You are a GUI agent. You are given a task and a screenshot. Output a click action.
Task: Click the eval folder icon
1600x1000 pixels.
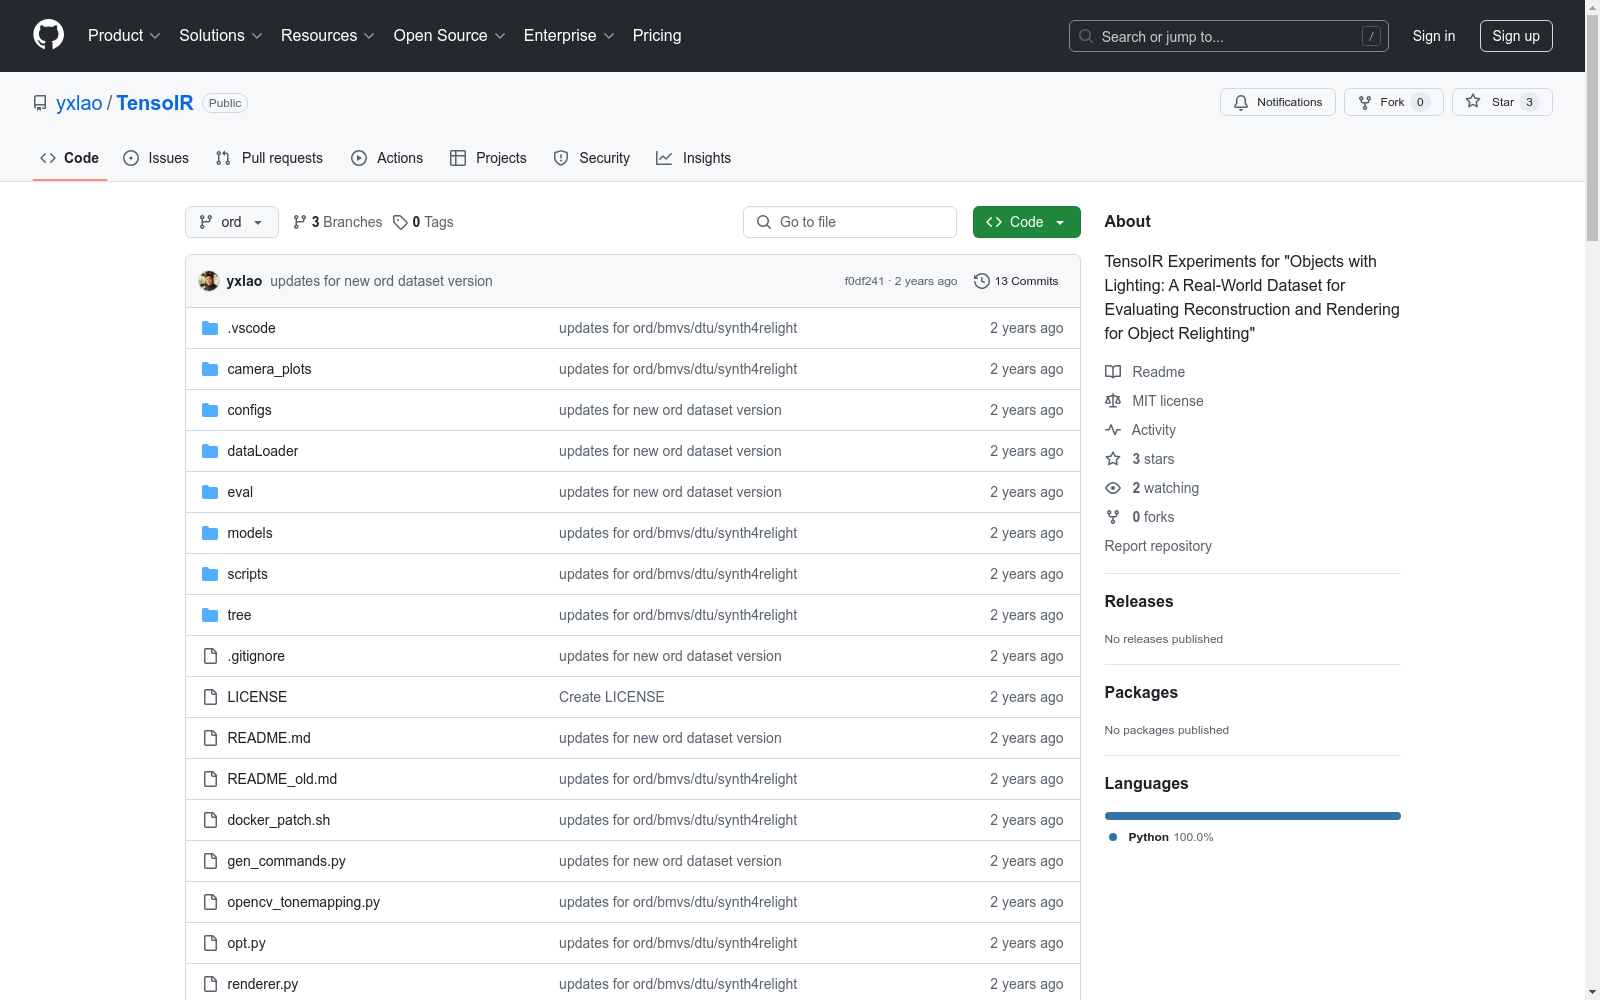210,492
